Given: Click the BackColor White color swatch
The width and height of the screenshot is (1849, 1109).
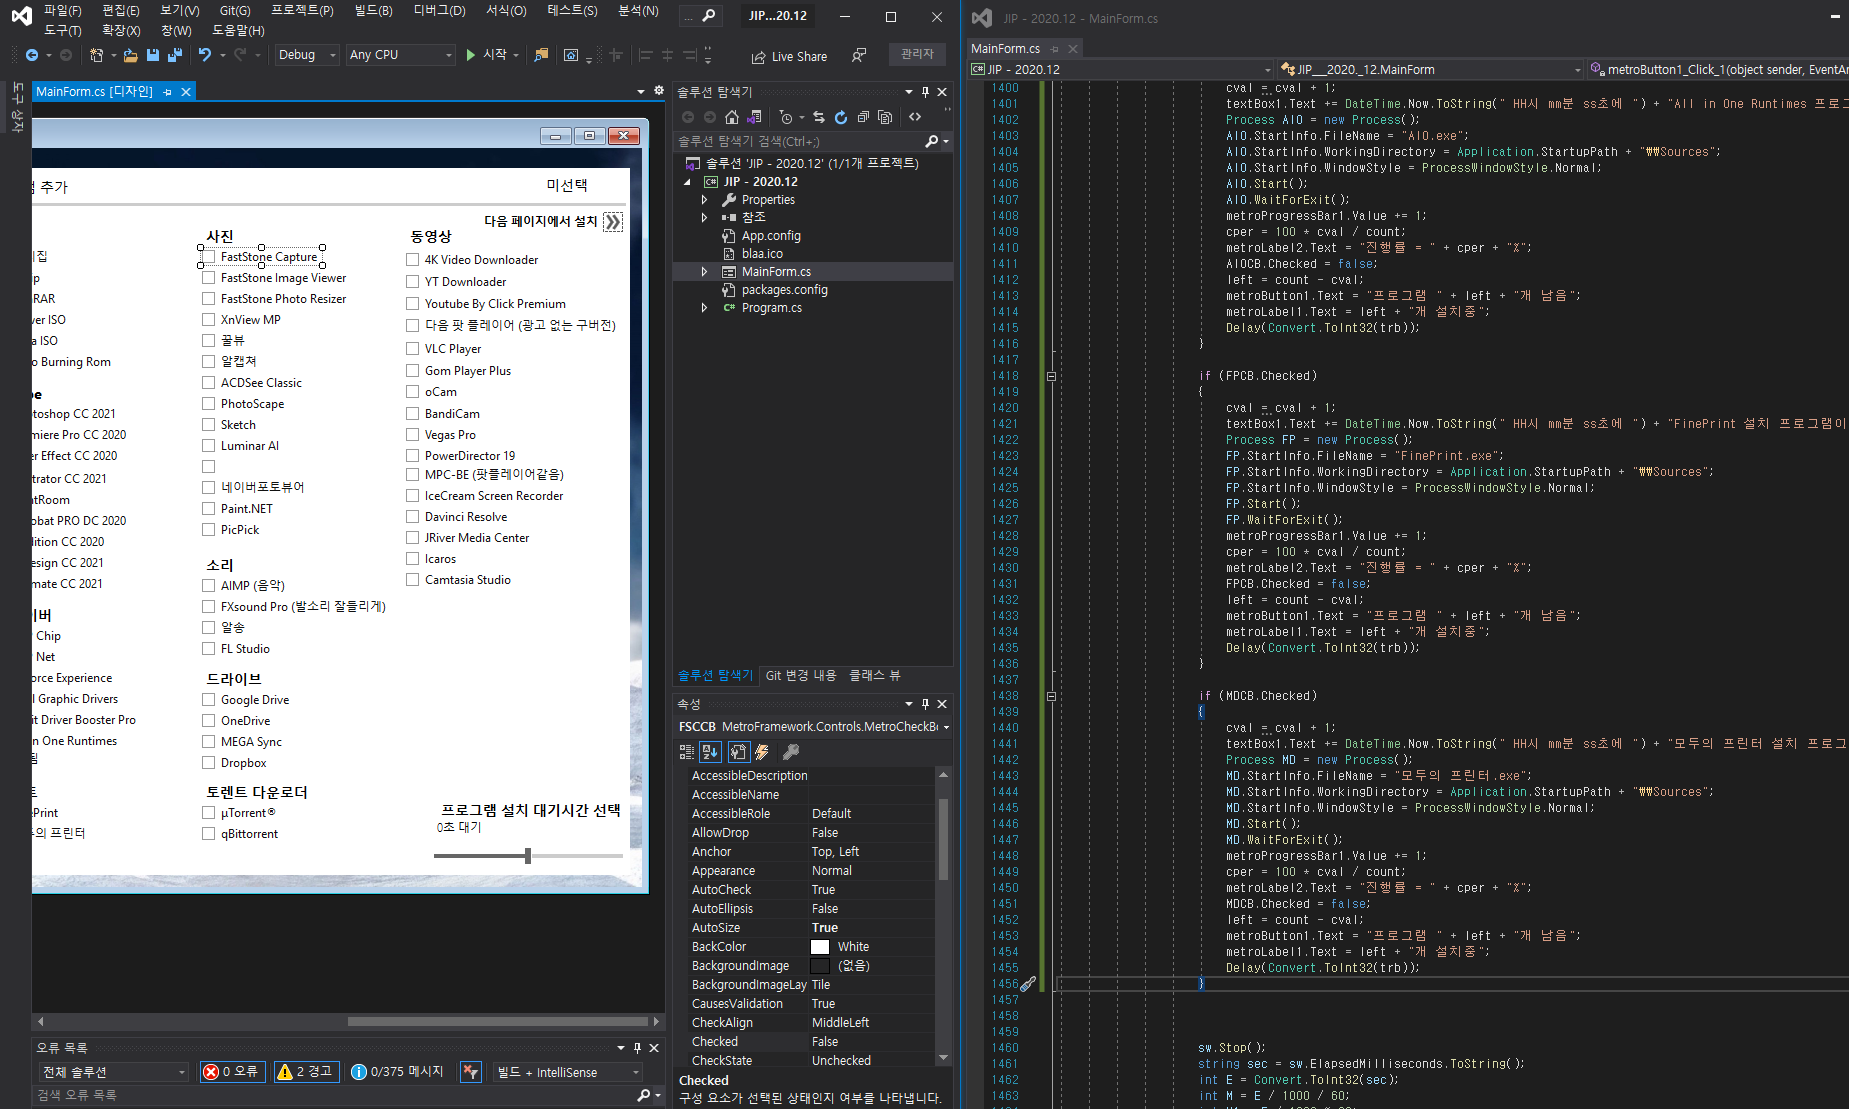Looking at the screenshot, I should [820, 947].
